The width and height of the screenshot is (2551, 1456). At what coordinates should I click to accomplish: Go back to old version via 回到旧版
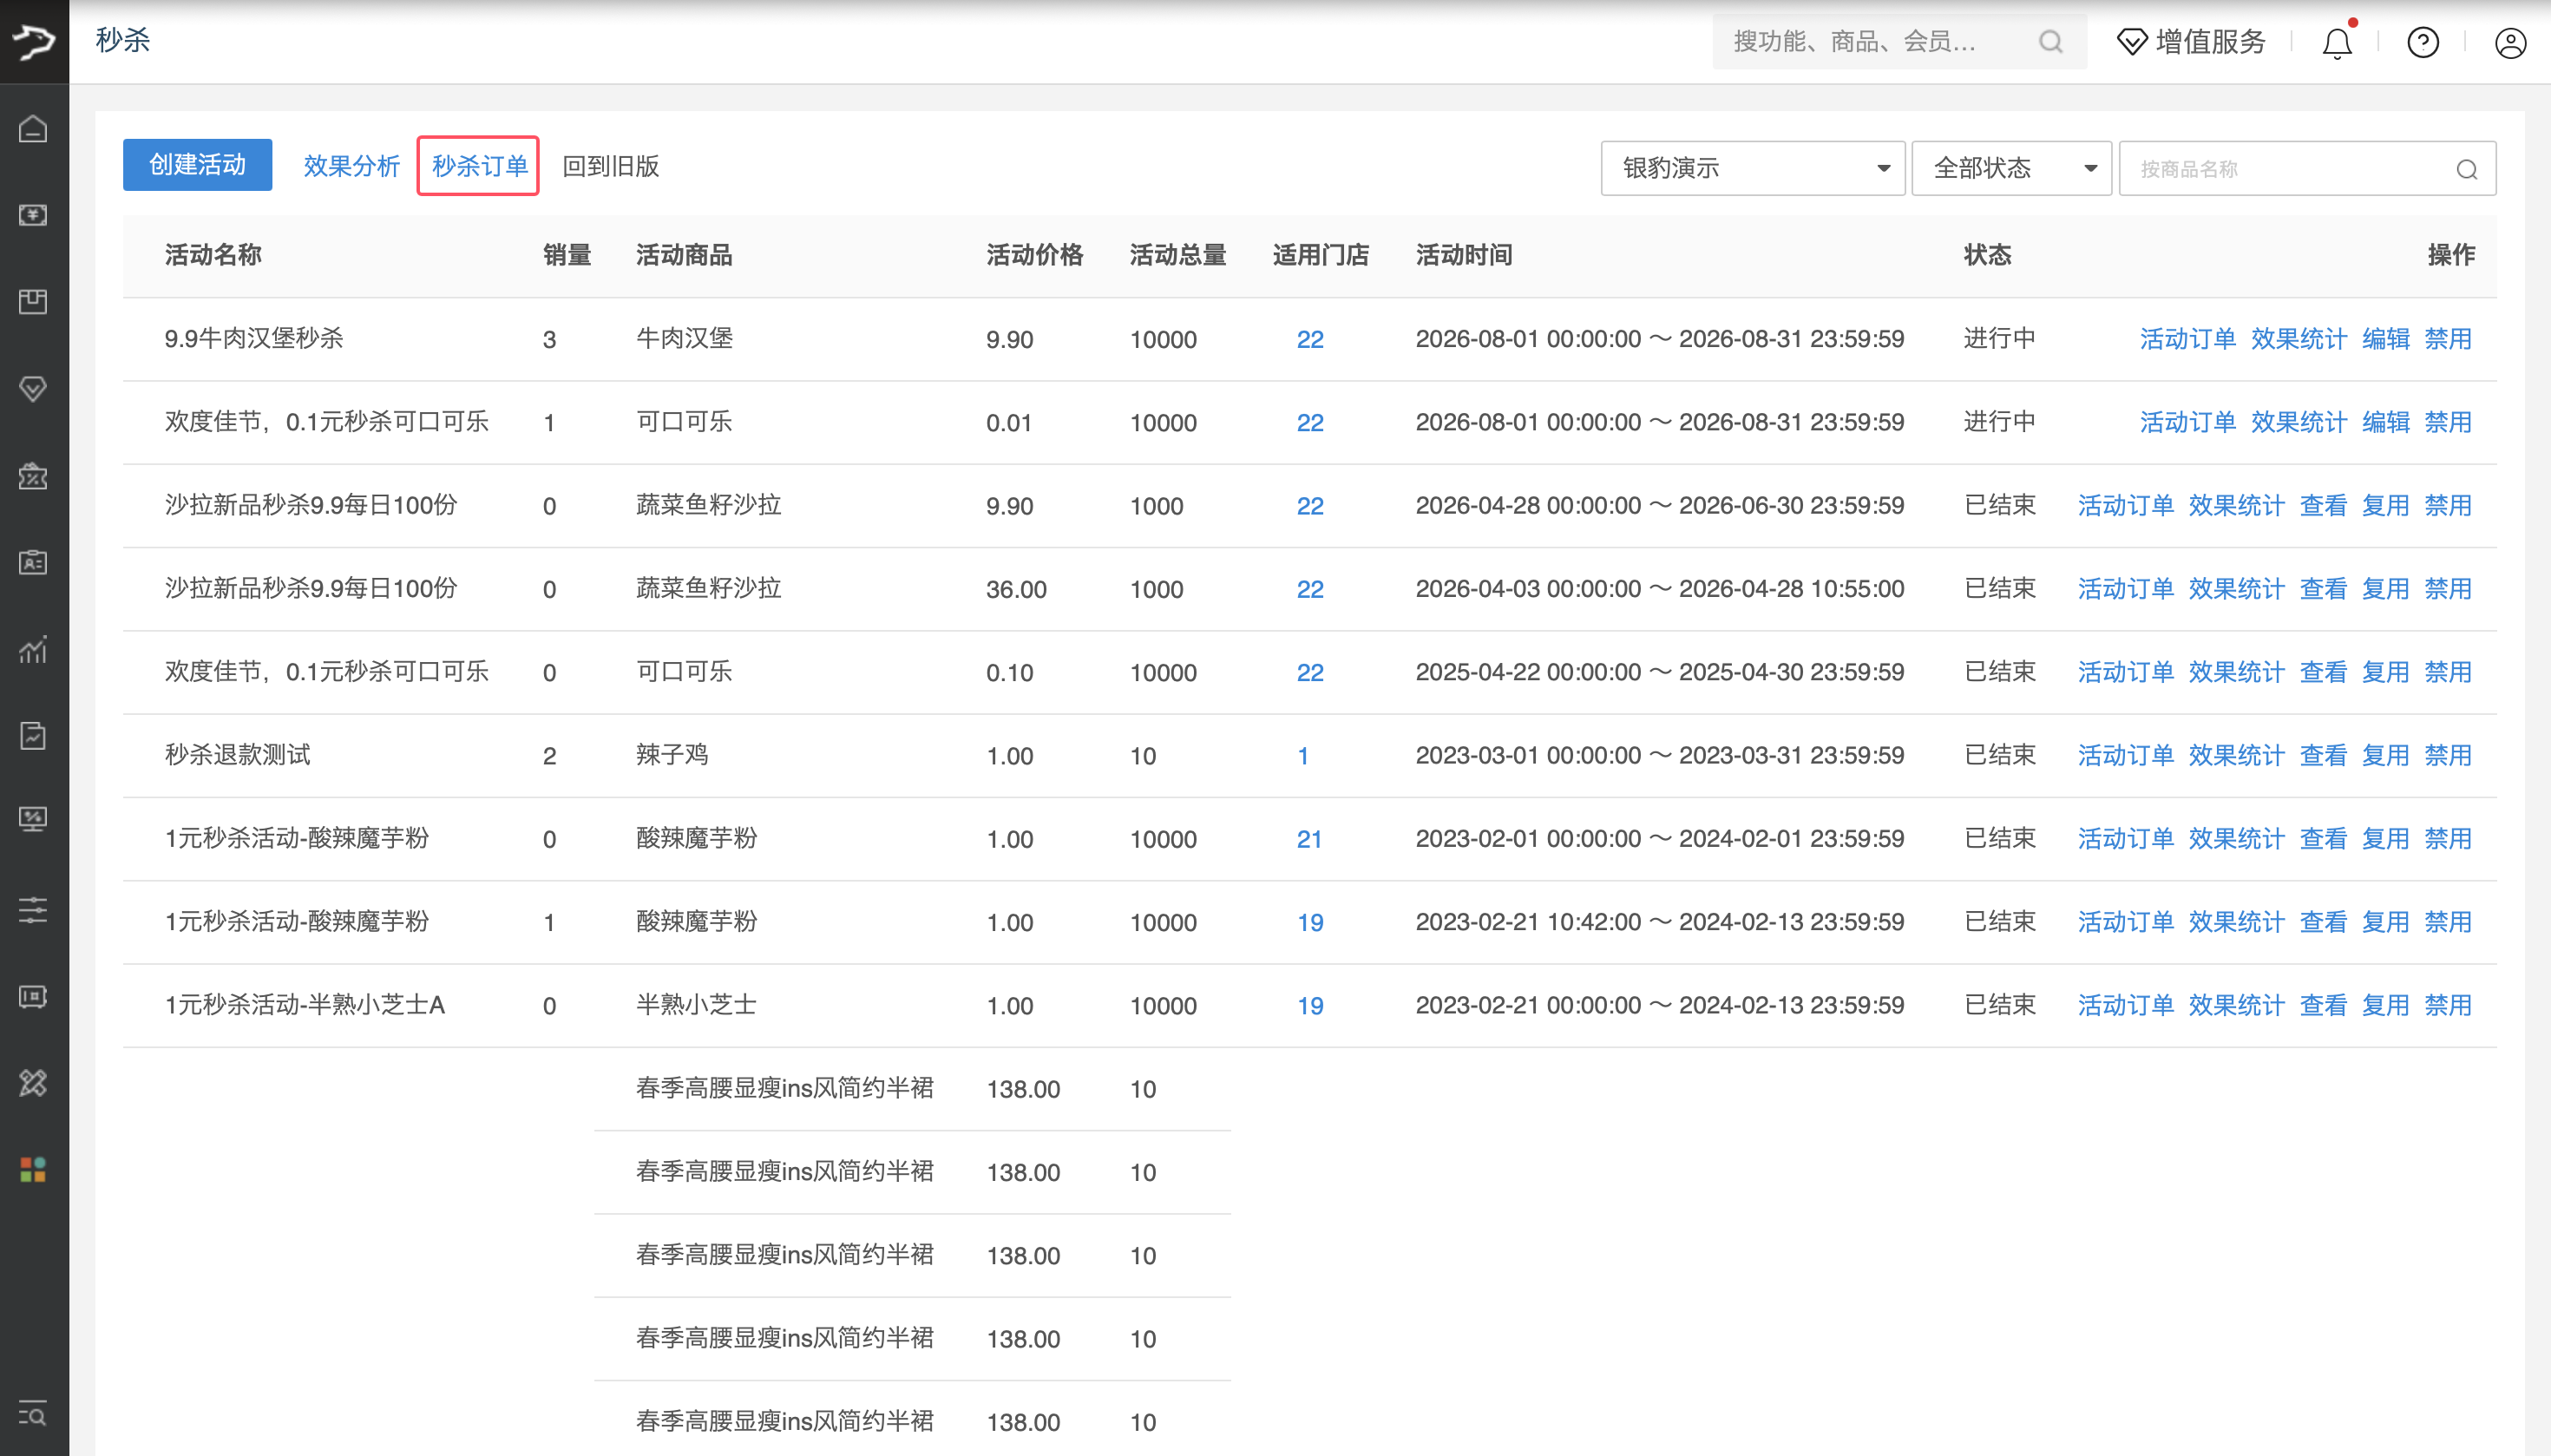[x=610, y=166]
